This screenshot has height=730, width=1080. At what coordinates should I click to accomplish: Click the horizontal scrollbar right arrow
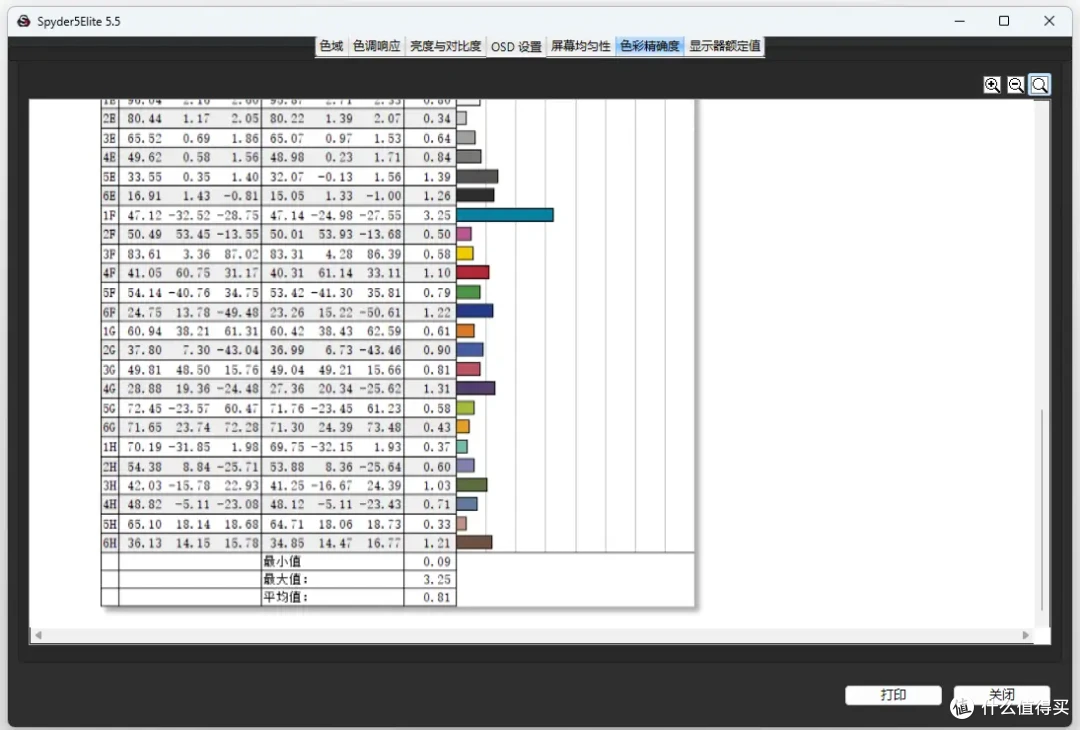point(1026,635)
